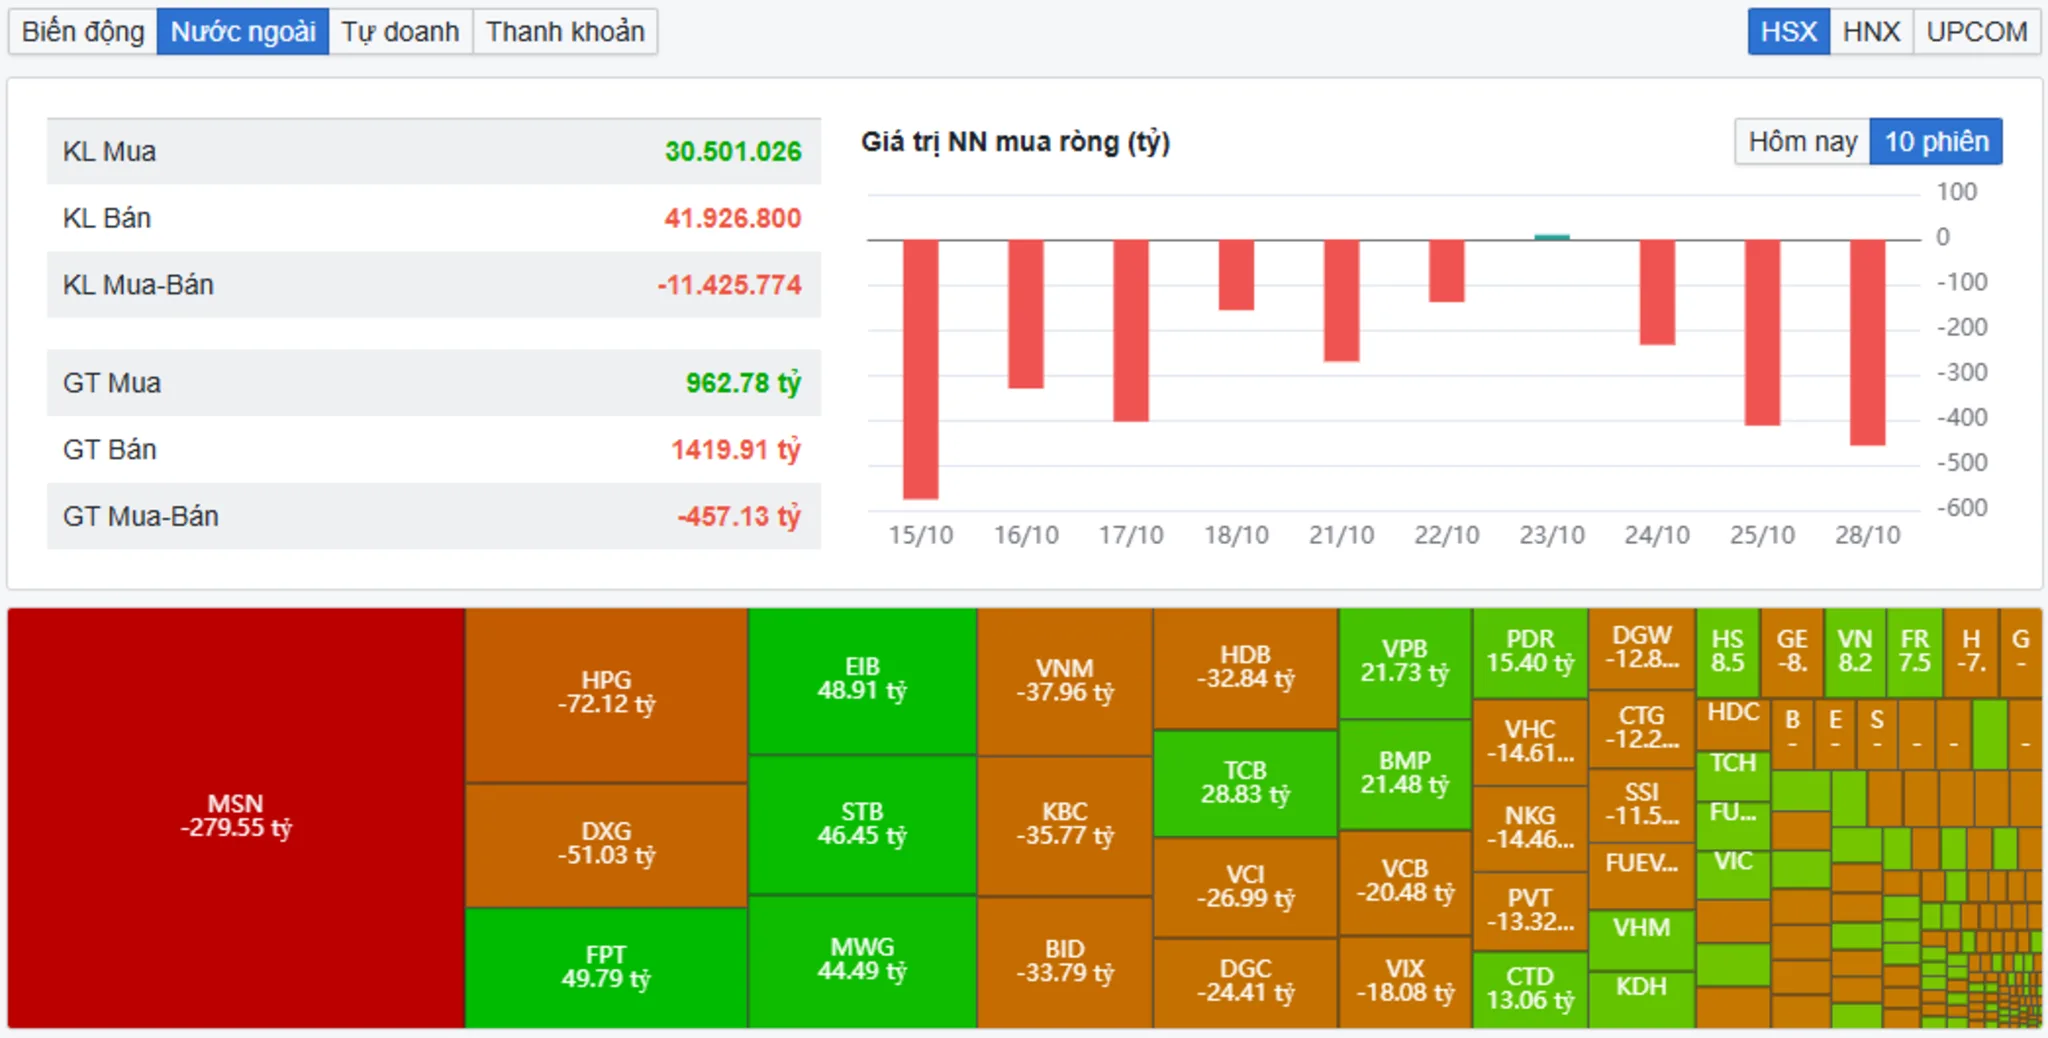The width and height of the screenshot is (2048, 1038).
Task: Click the 23/10 positive bar
Action: pyautogui.click(x=1552, y=237)
